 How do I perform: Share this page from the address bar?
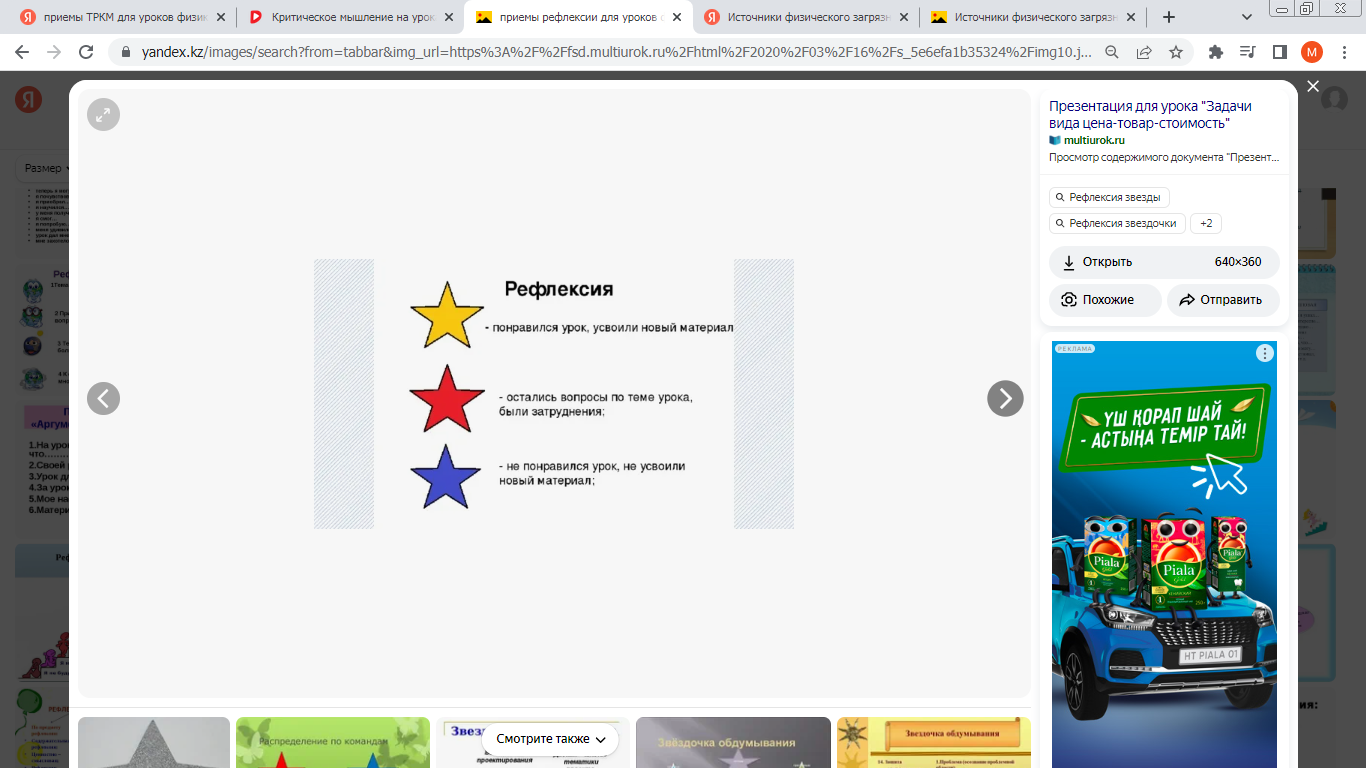tap(1144, 52)
